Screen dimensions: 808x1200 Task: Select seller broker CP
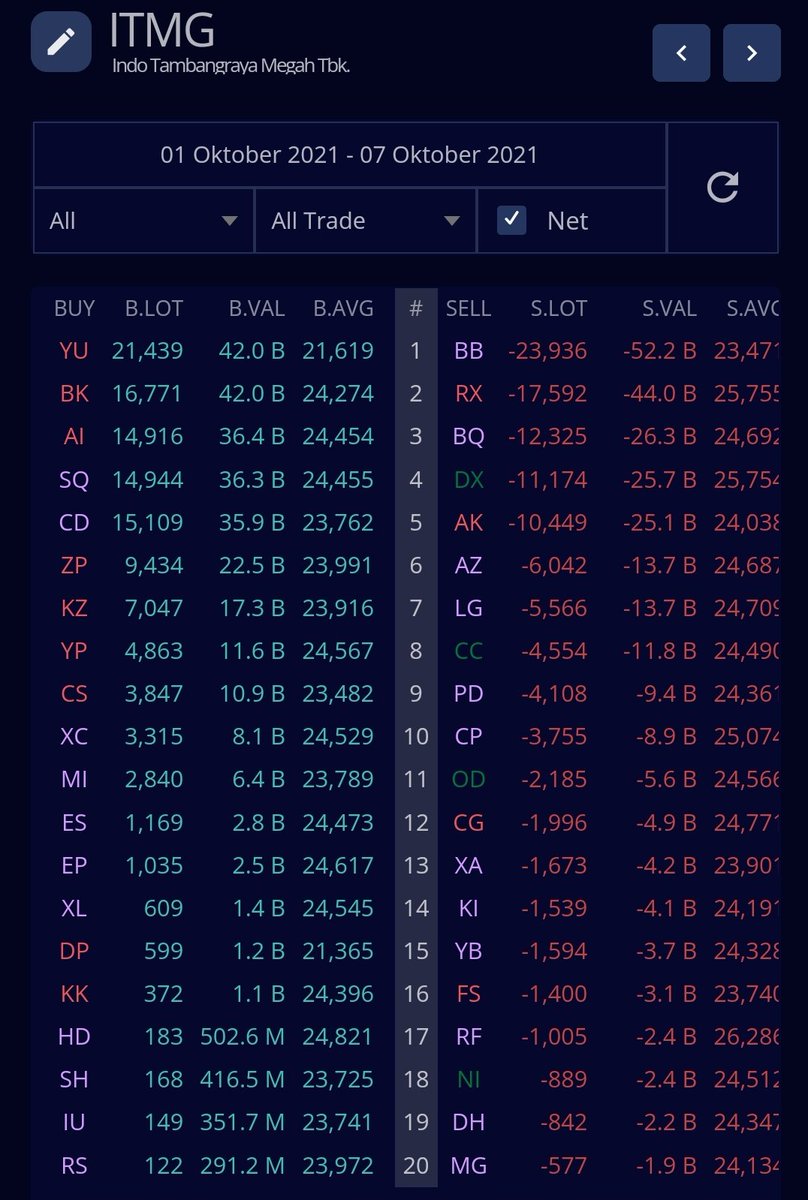pos(468,737)
